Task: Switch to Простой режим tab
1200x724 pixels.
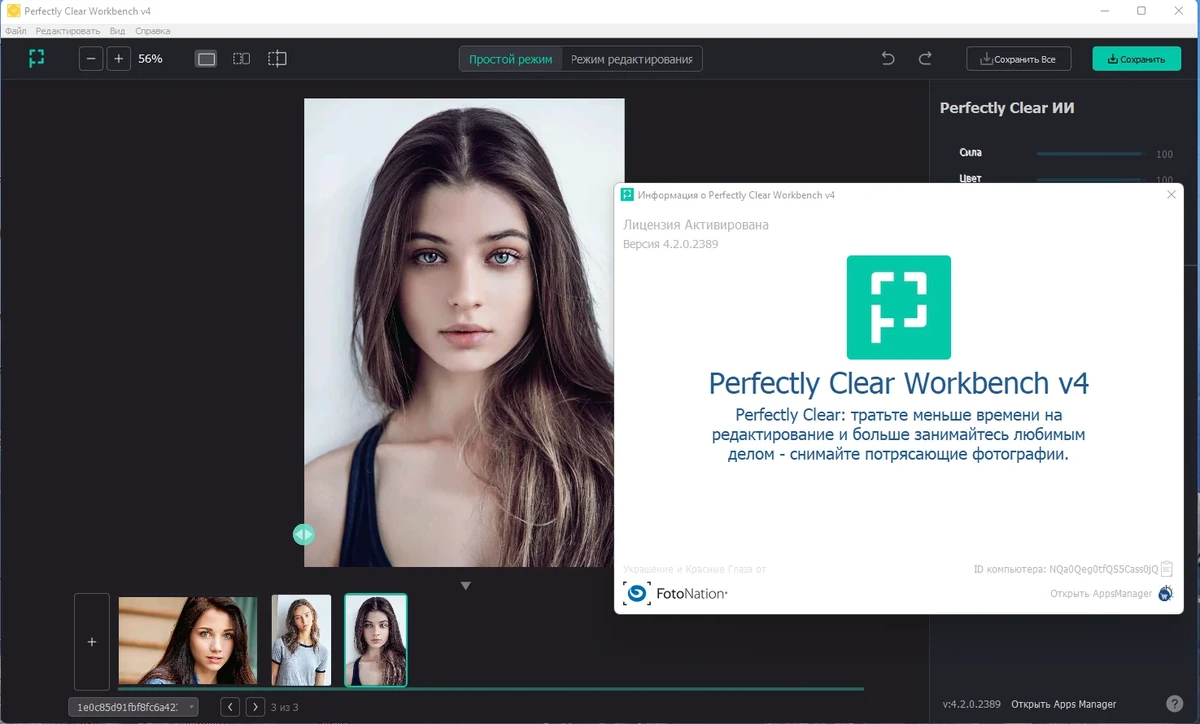Action: [x=510, y=59]
